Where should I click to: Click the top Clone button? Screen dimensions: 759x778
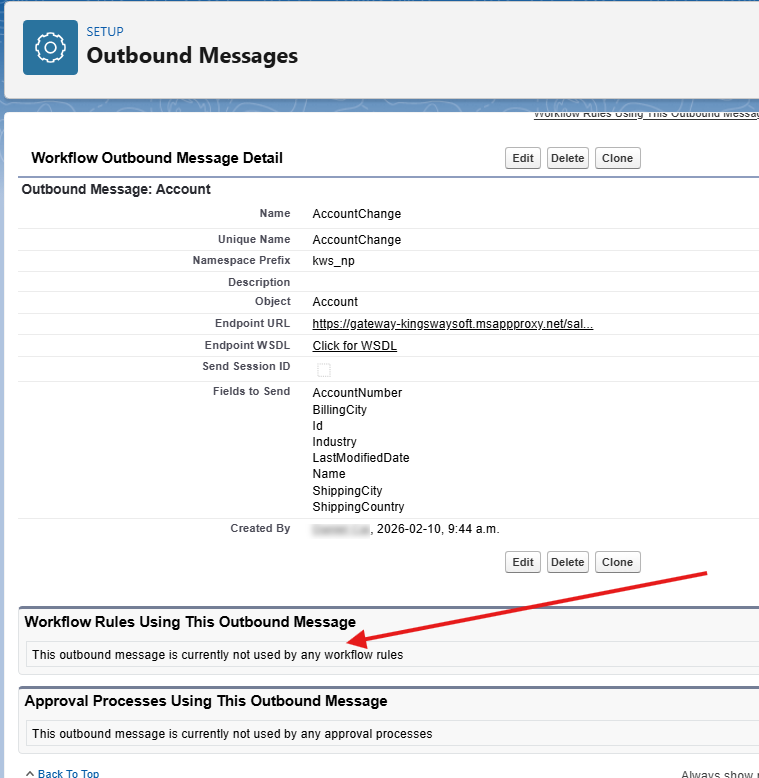(x=617, y=158)
